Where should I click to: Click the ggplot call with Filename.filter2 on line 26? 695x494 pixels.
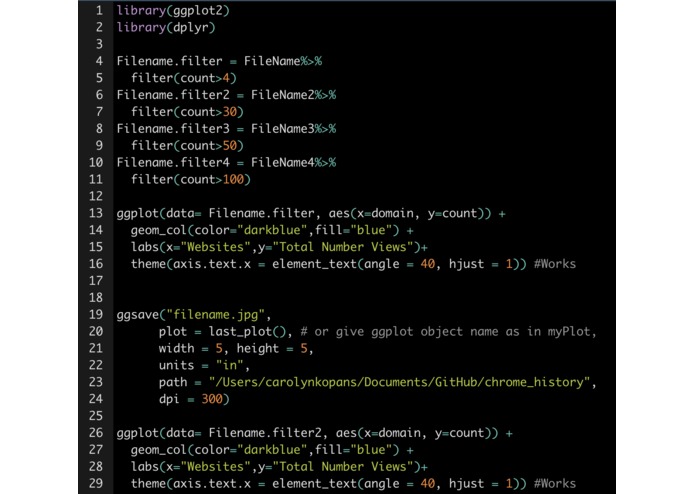[315, 433]
